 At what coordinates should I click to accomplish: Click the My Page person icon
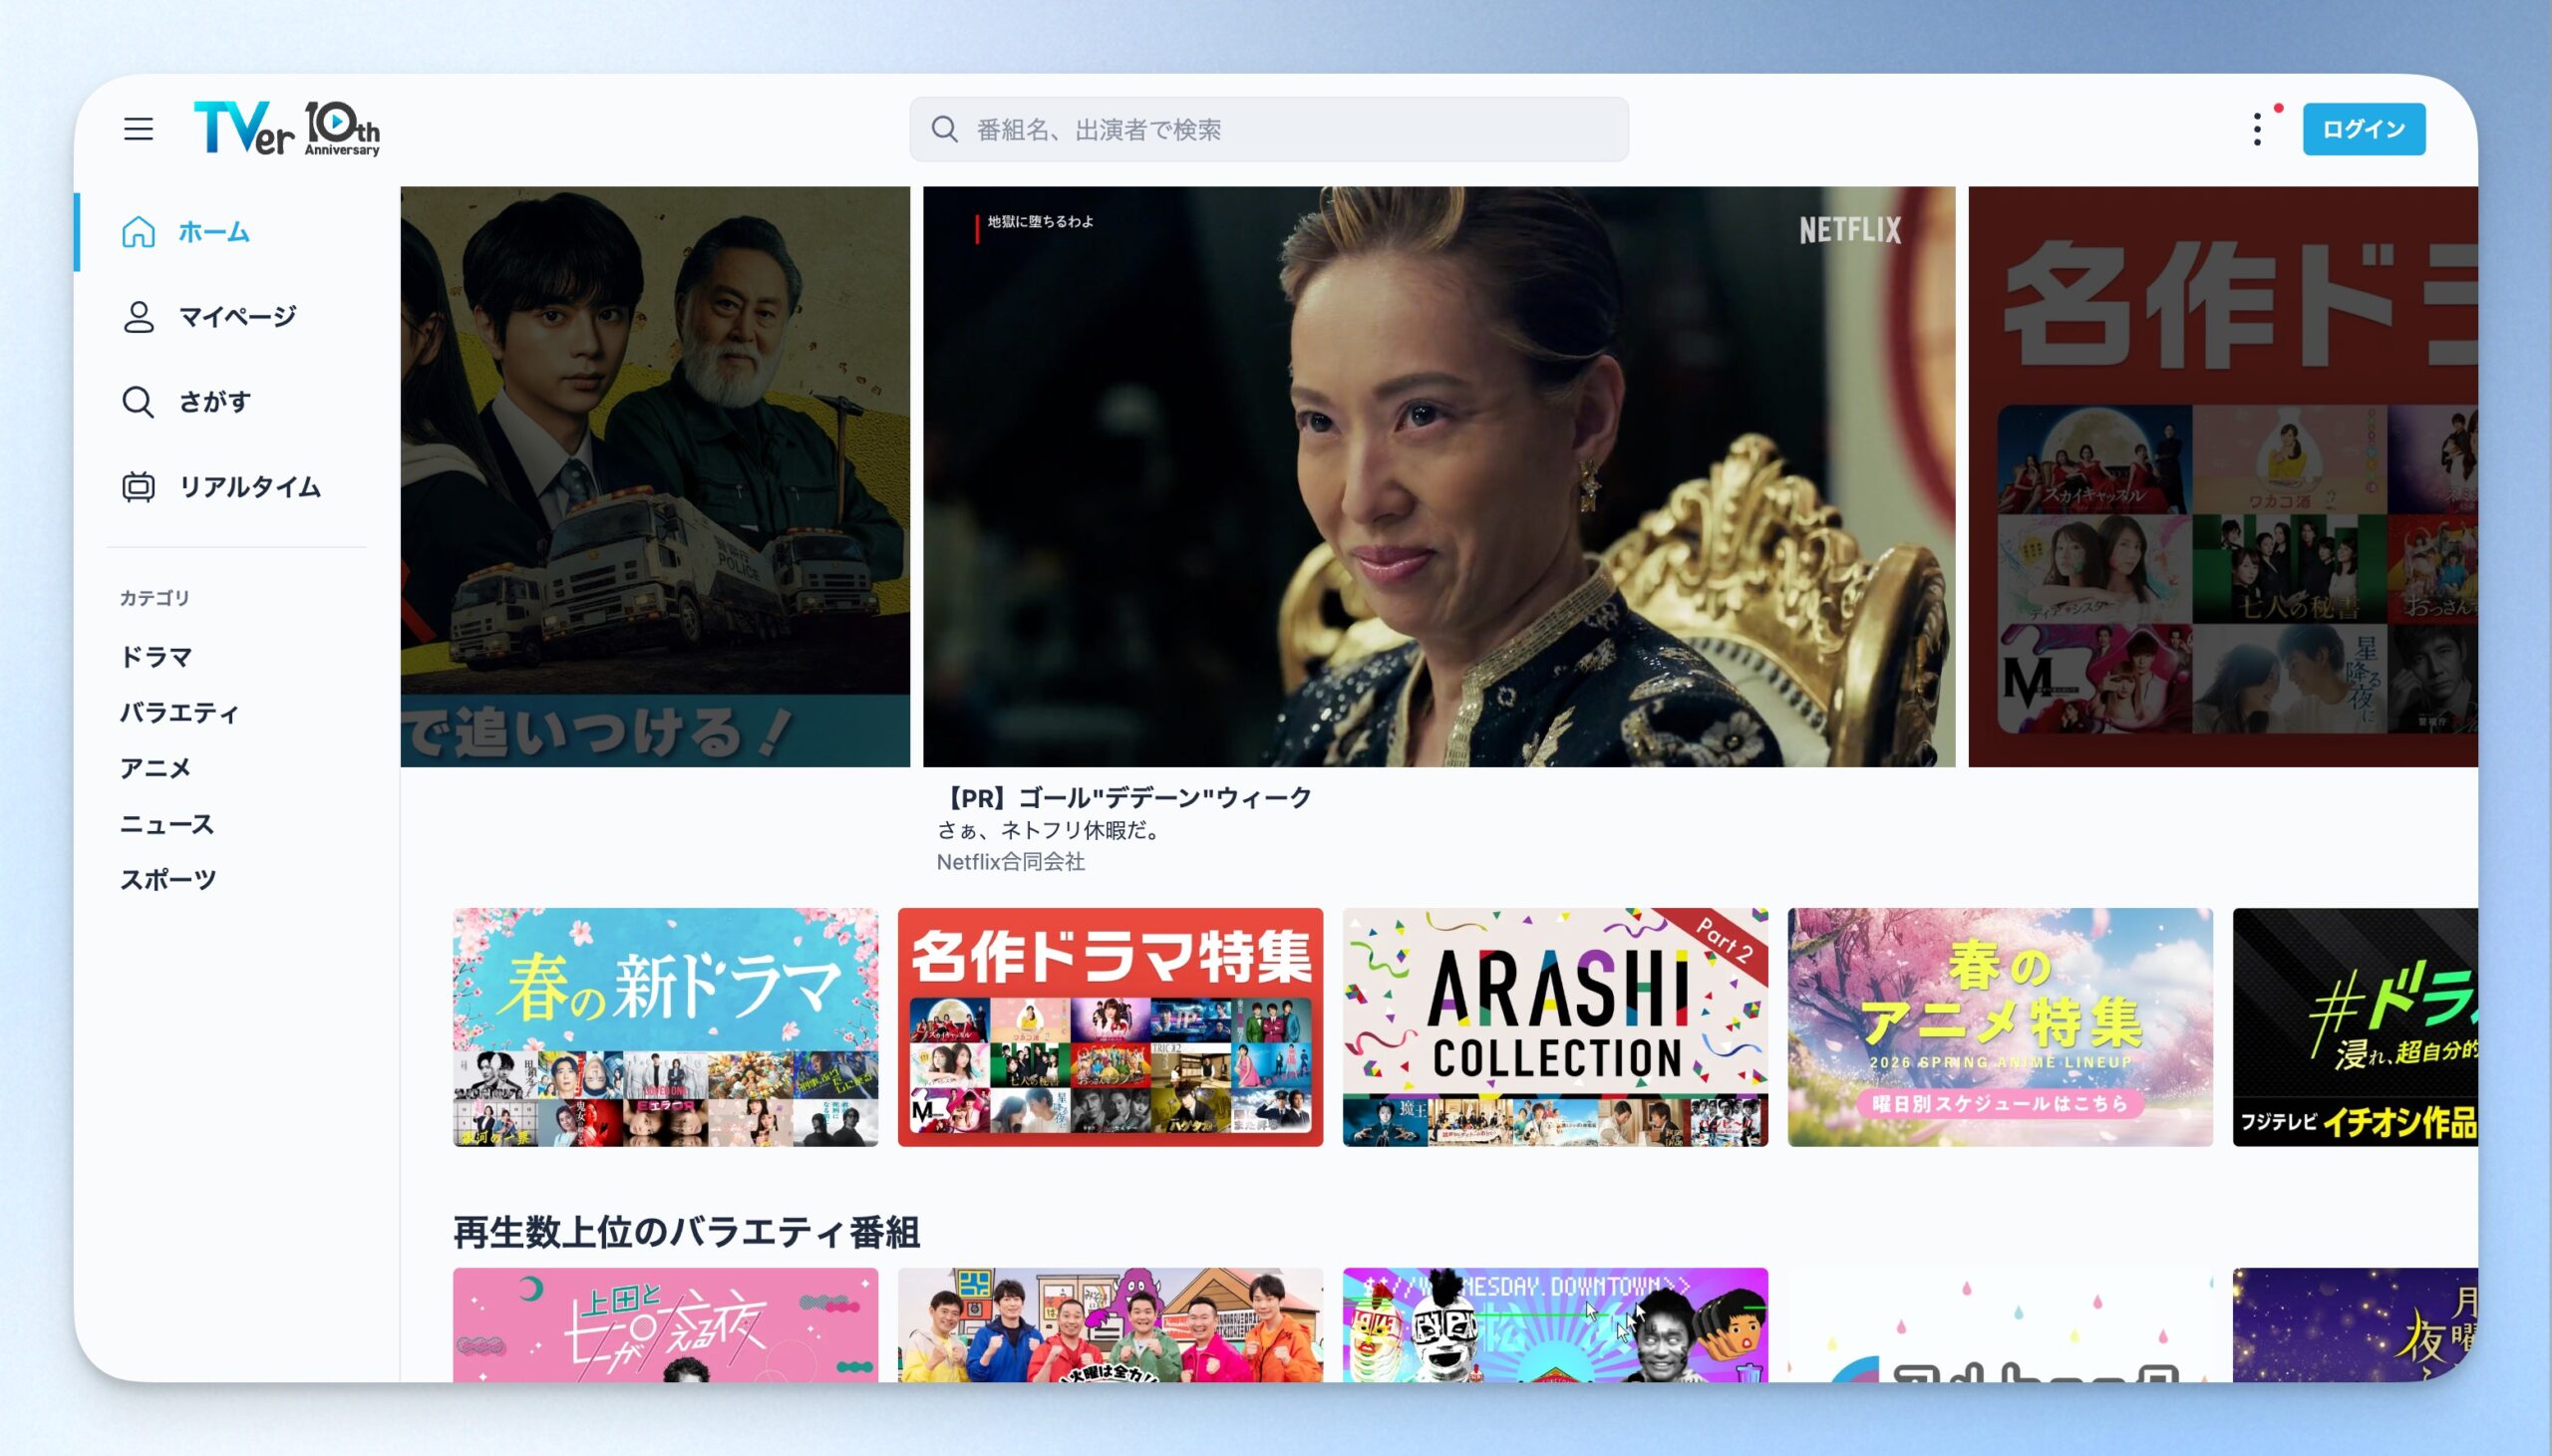click(139, 317)
